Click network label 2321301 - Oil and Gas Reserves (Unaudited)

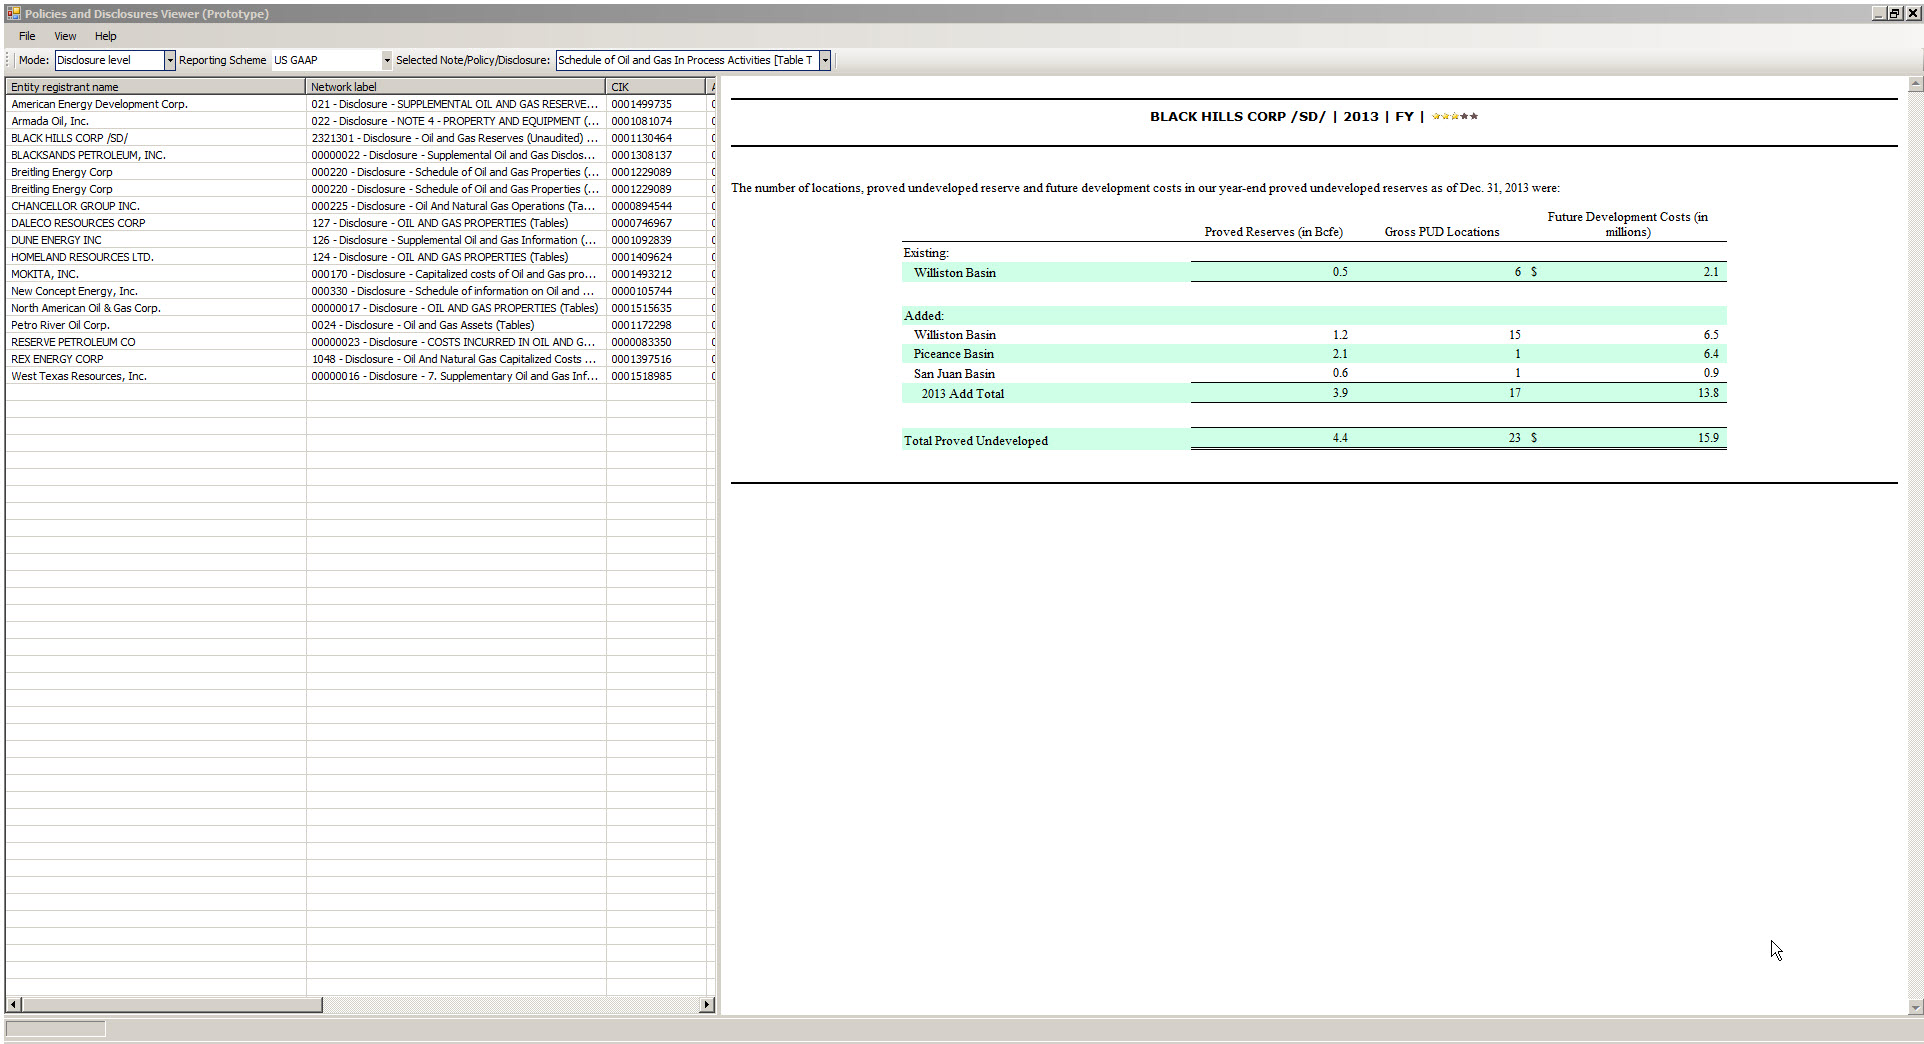click(x=455, y=138)
